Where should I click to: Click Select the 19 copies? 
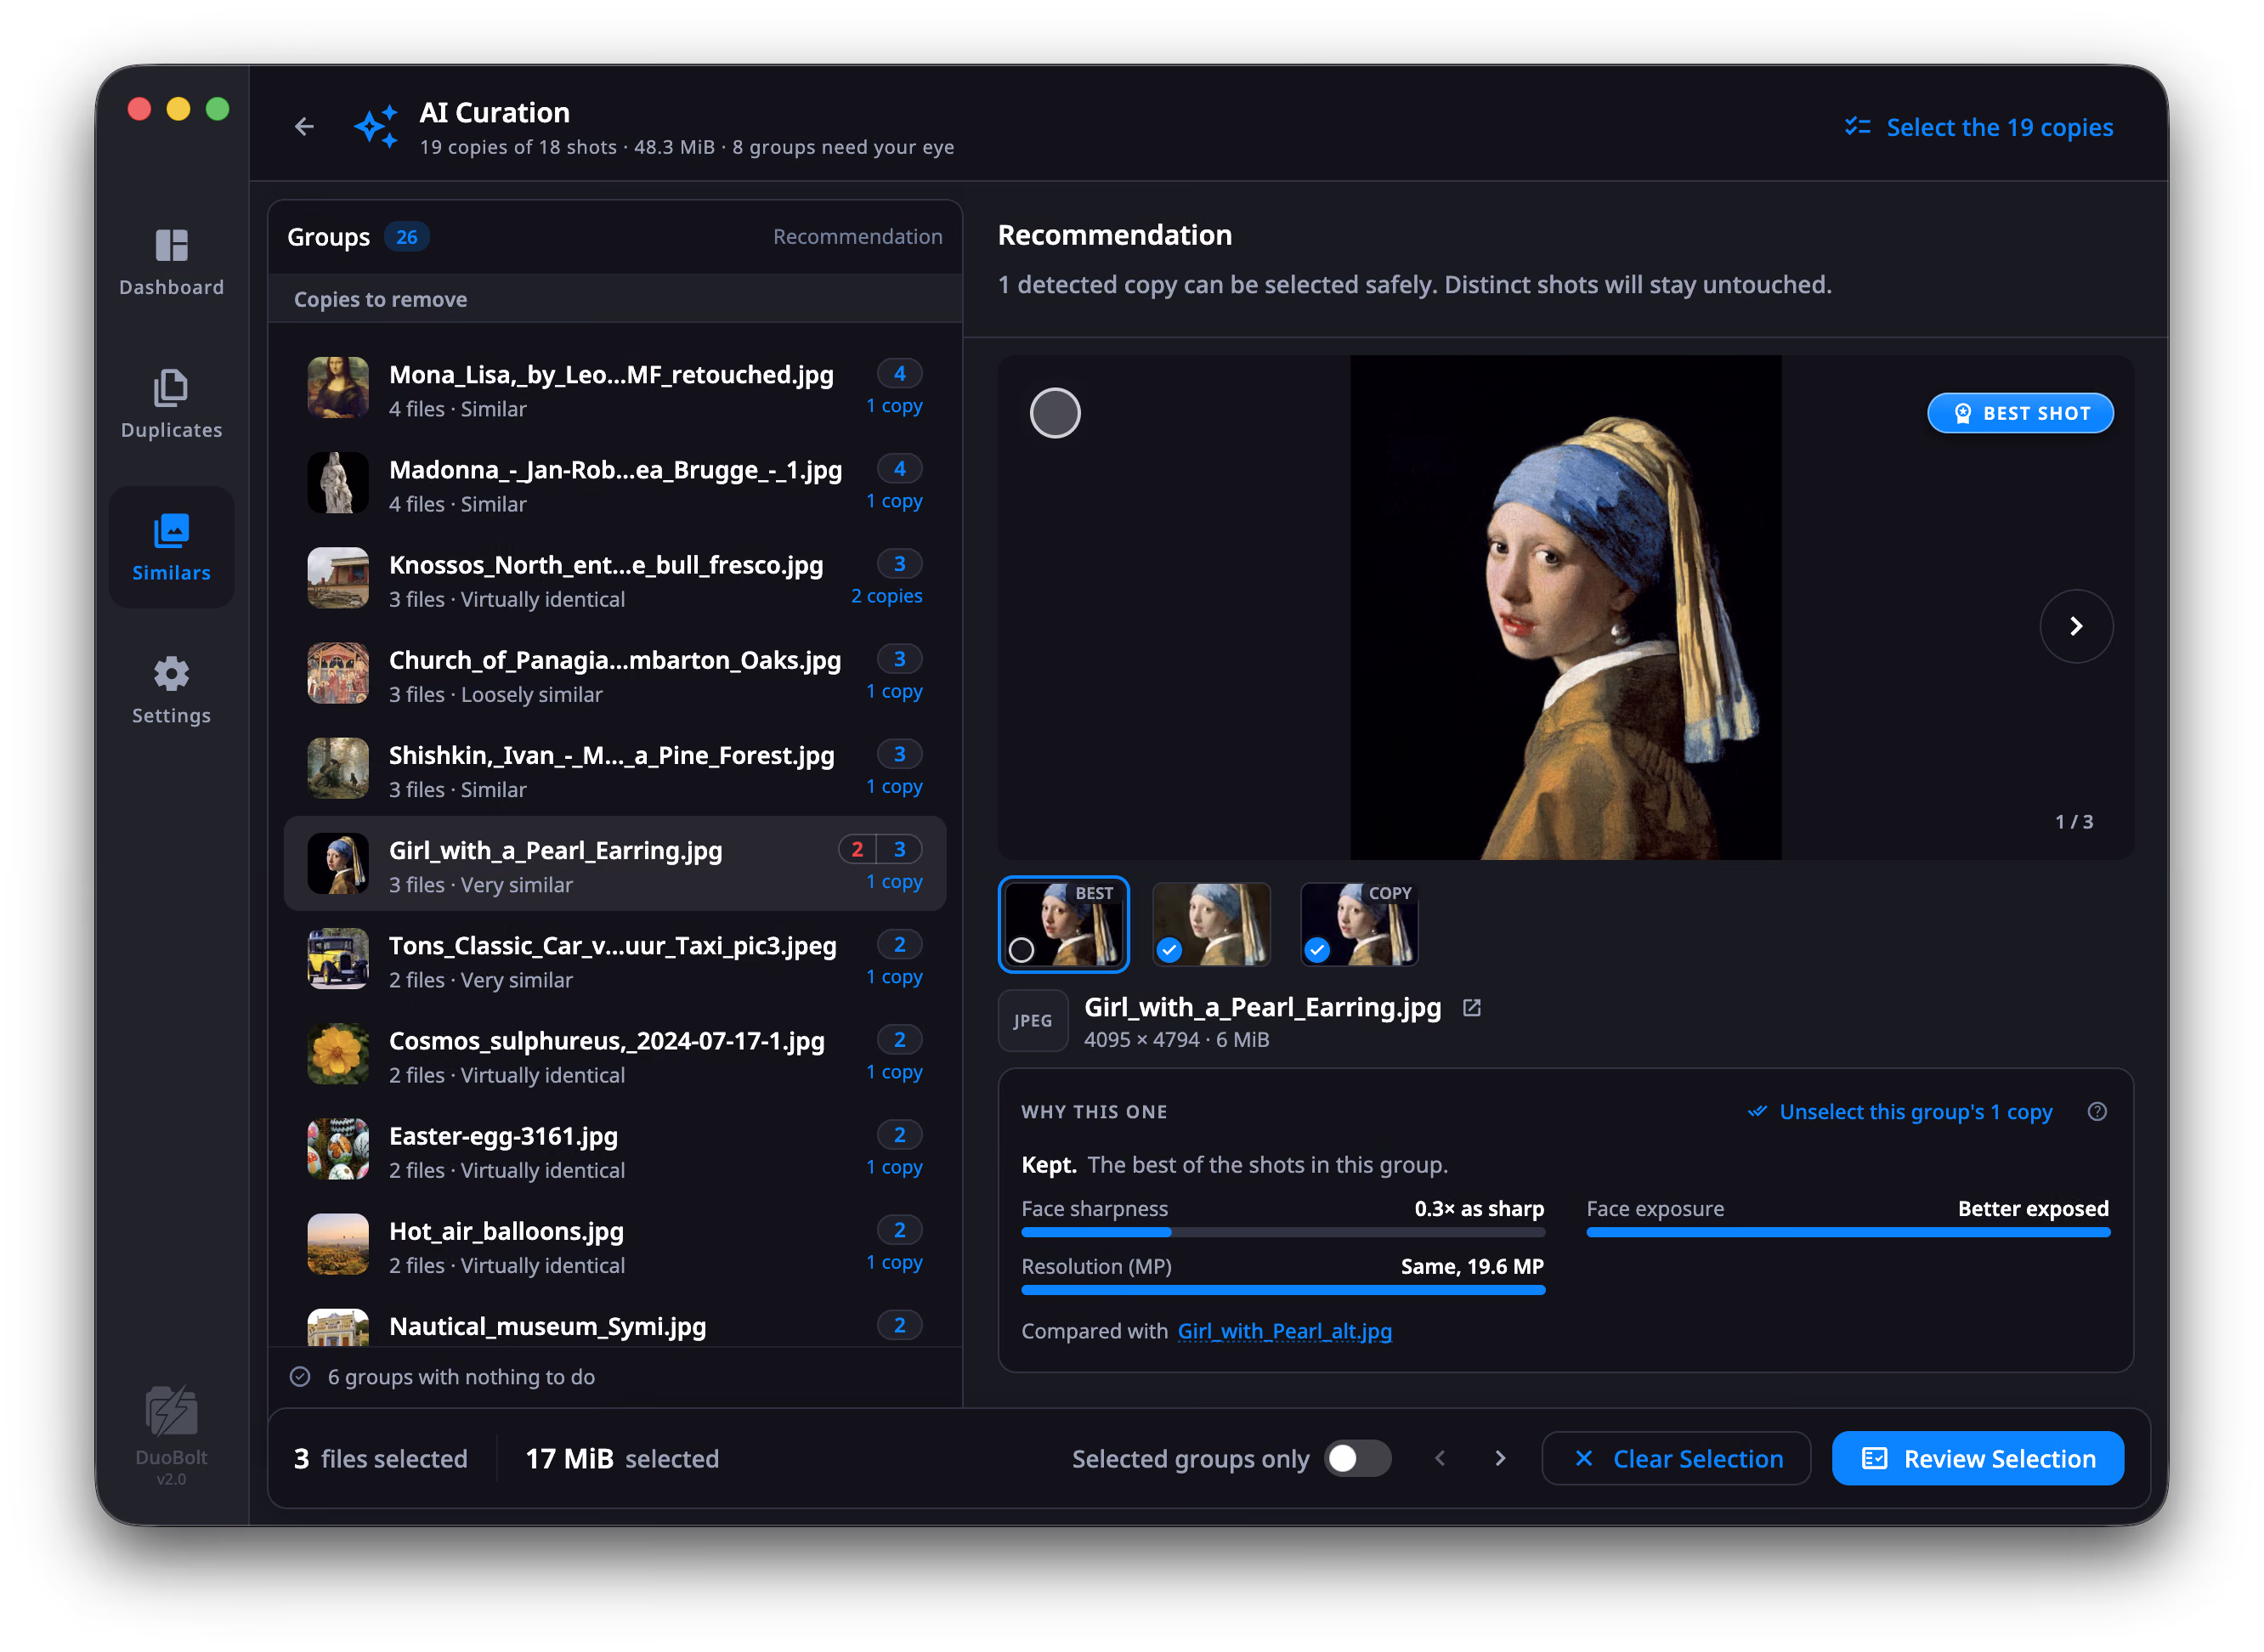(x=1979, y=127)
